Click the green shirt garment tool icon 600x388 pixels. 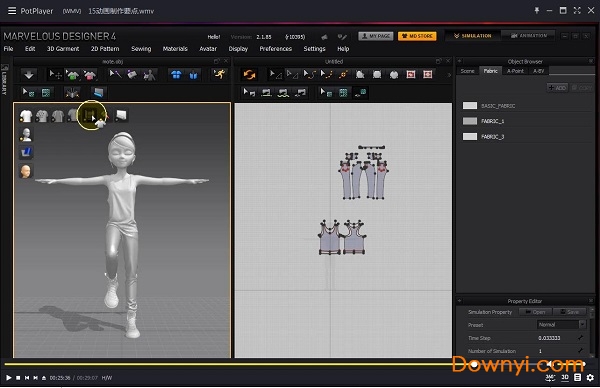(x=72, y=75)
